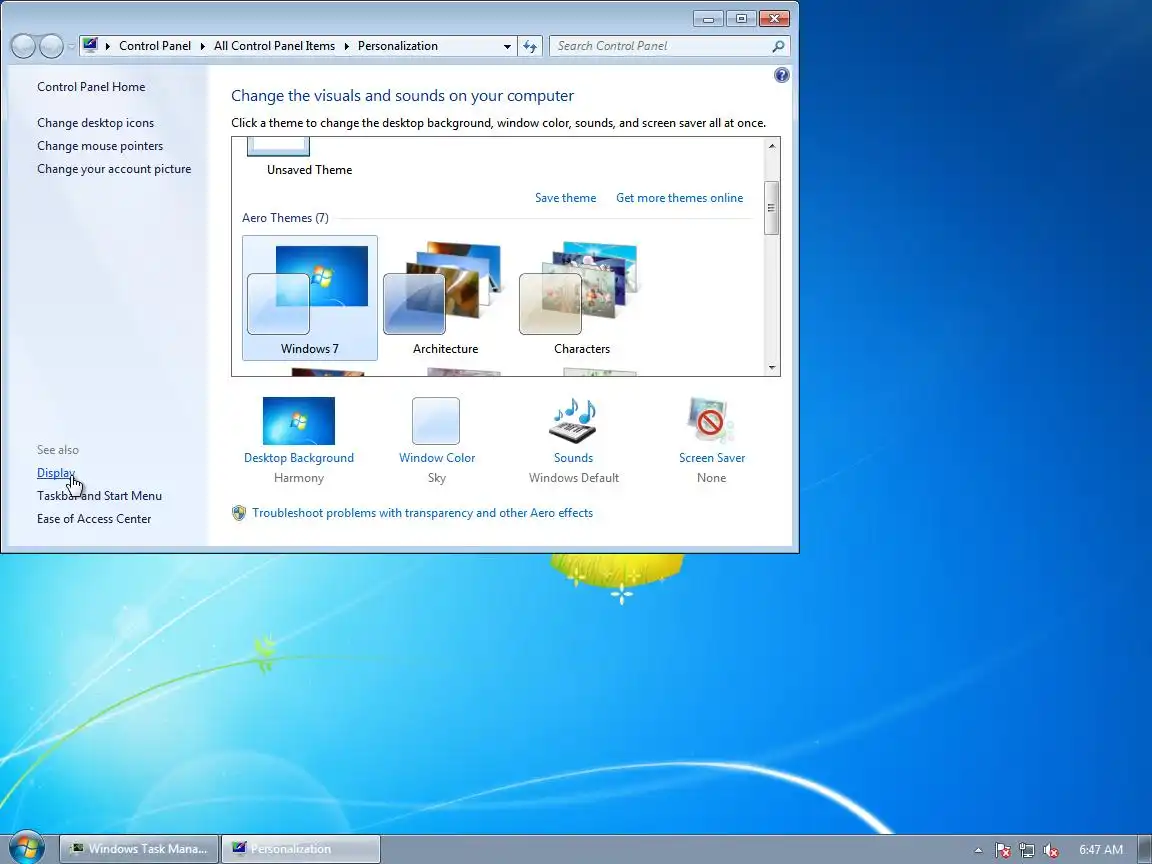Screen dimensions: 1152x864
Task: Maximize the Personalization window
Action: tap(741, 18)
